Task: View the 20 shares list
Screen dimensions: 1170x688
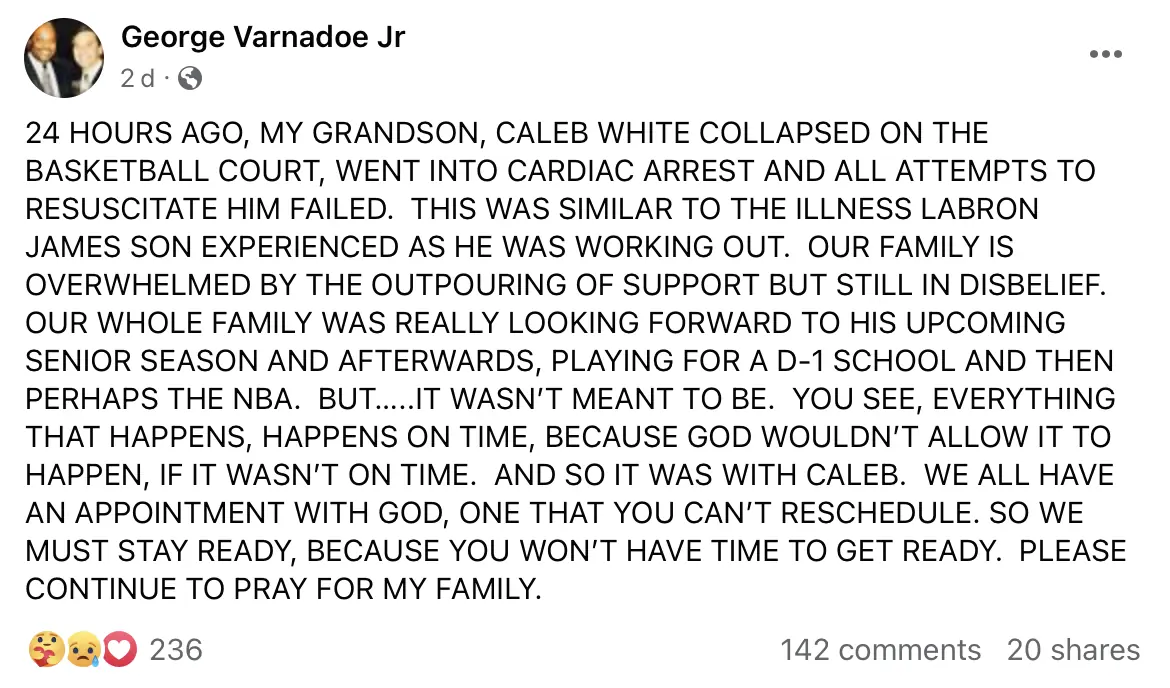Action: [x=1073, y=650]
